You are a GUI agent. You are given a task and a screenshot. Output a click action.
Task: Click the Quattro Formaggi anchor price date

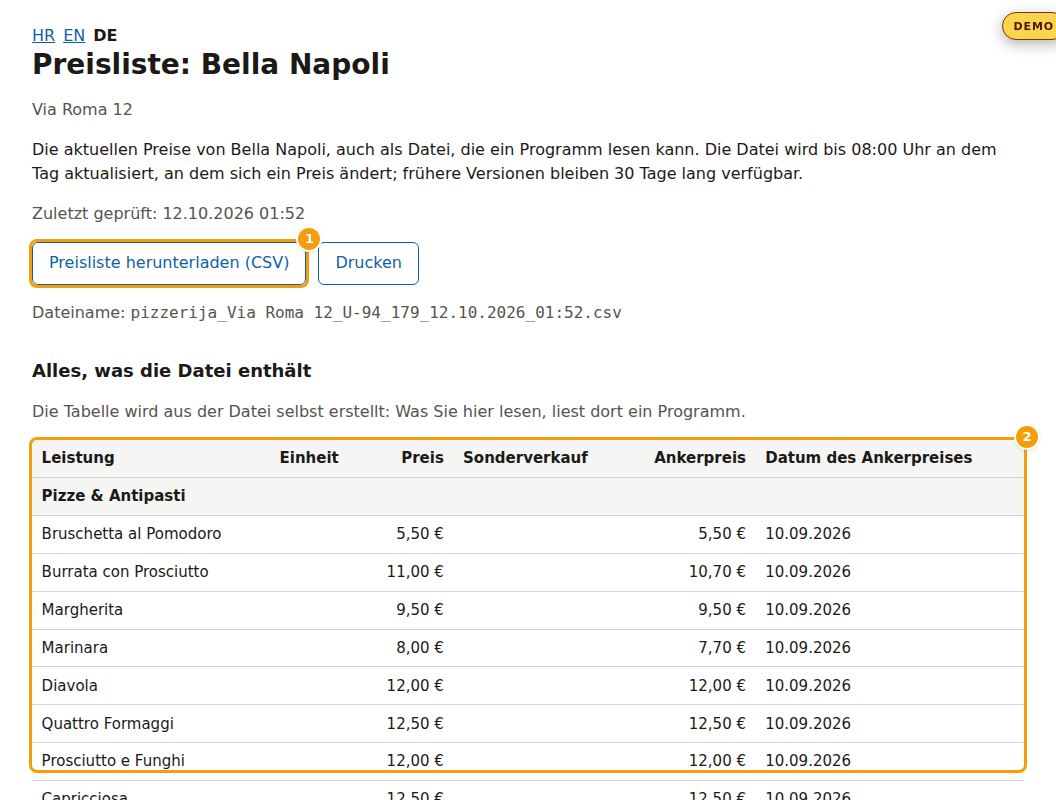(808, 724)
